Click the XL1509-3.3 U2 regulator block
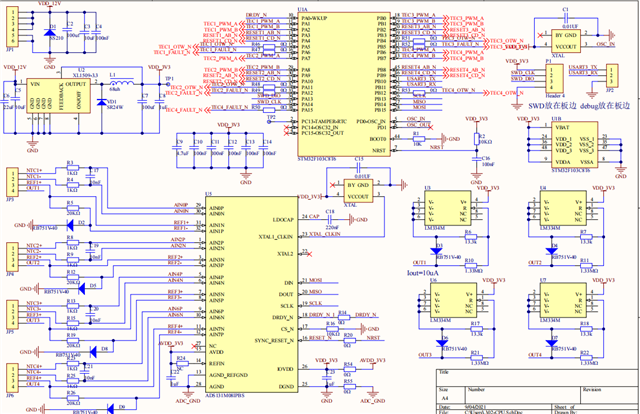The height and width of the screenshot is (414, 640). click(59, 96)
